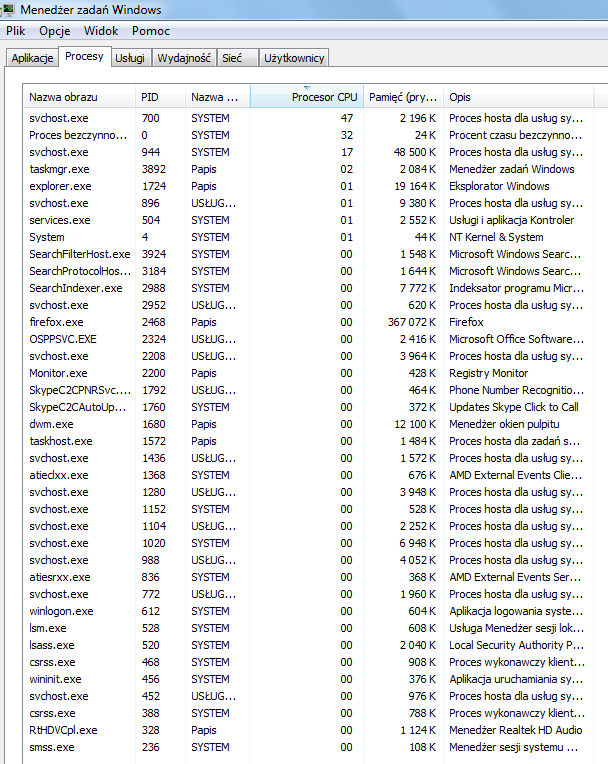The image size is (608, 764).
Task: Select svchost.exe with PID 1152
Action: (x=308, y=509)
